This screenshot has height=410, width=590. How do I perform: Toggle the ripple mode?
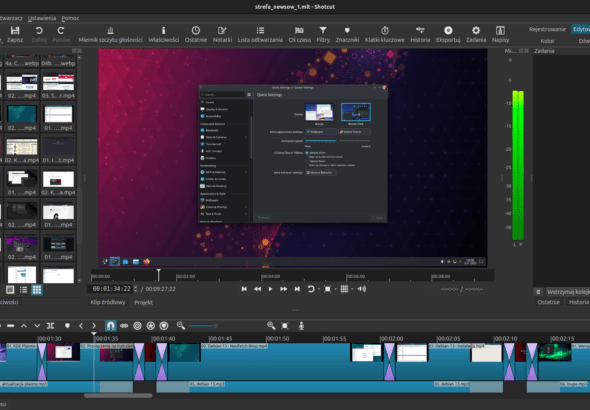(x=137, y=326)
